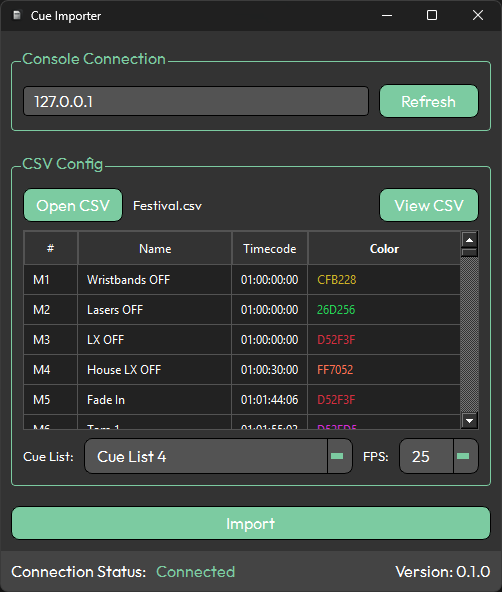Select the Lasers OFF cue row
This screenshot has width=502, height=592.
pos(242,310)
